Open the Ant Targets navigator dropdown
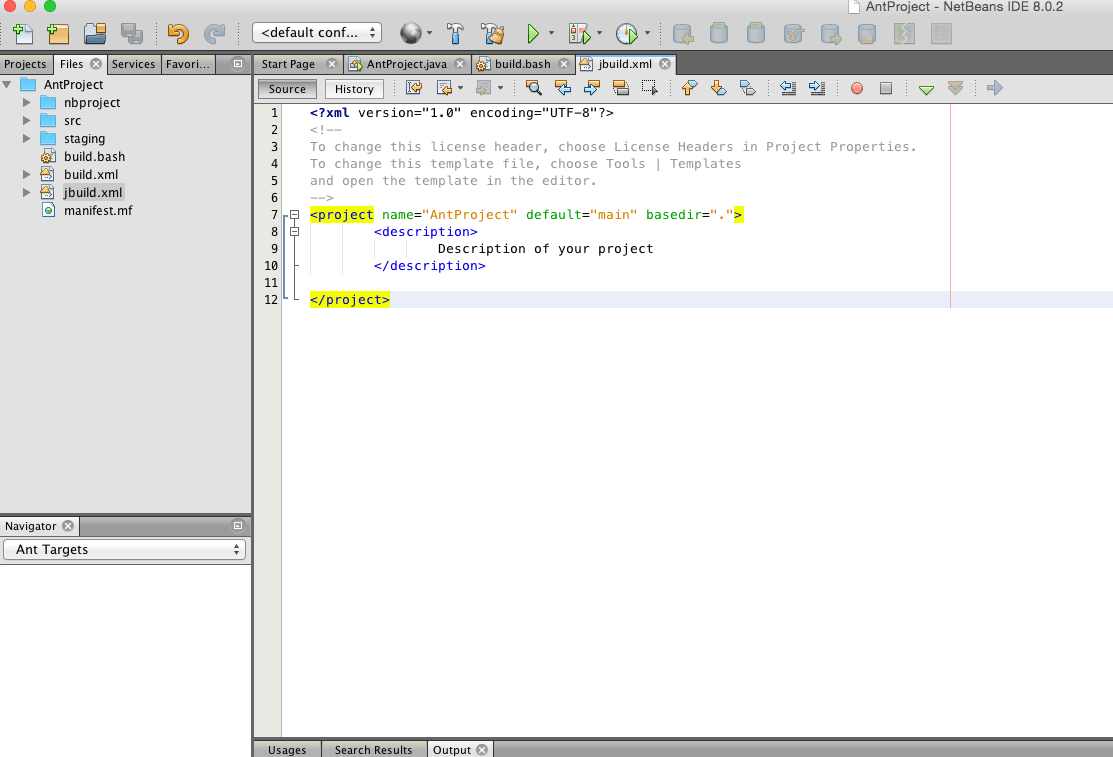 (125, 550)
